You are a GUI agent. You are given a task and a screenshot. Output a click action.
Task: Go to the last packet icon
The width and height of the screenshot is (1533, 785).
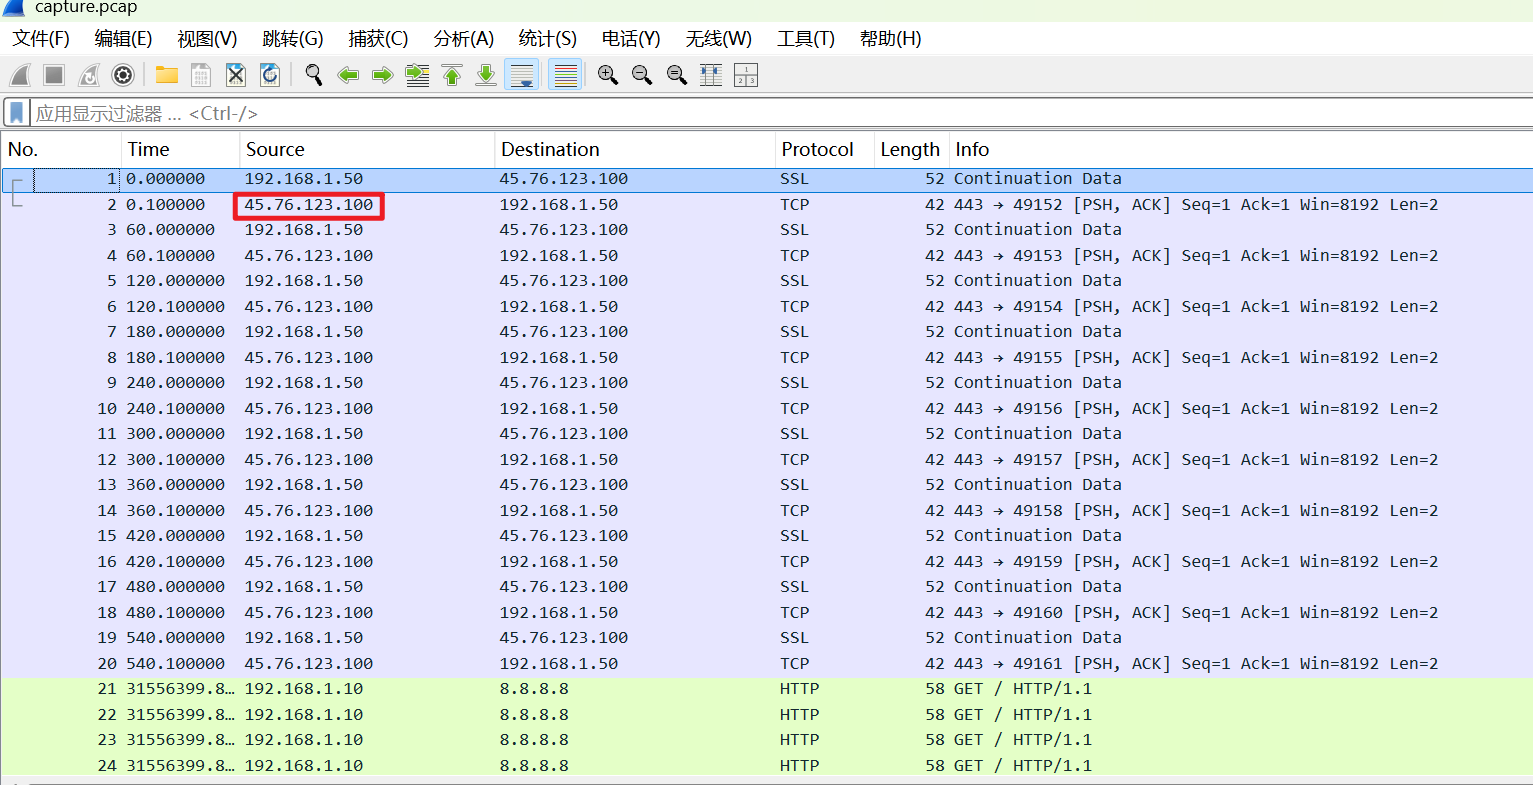(486, 75)
